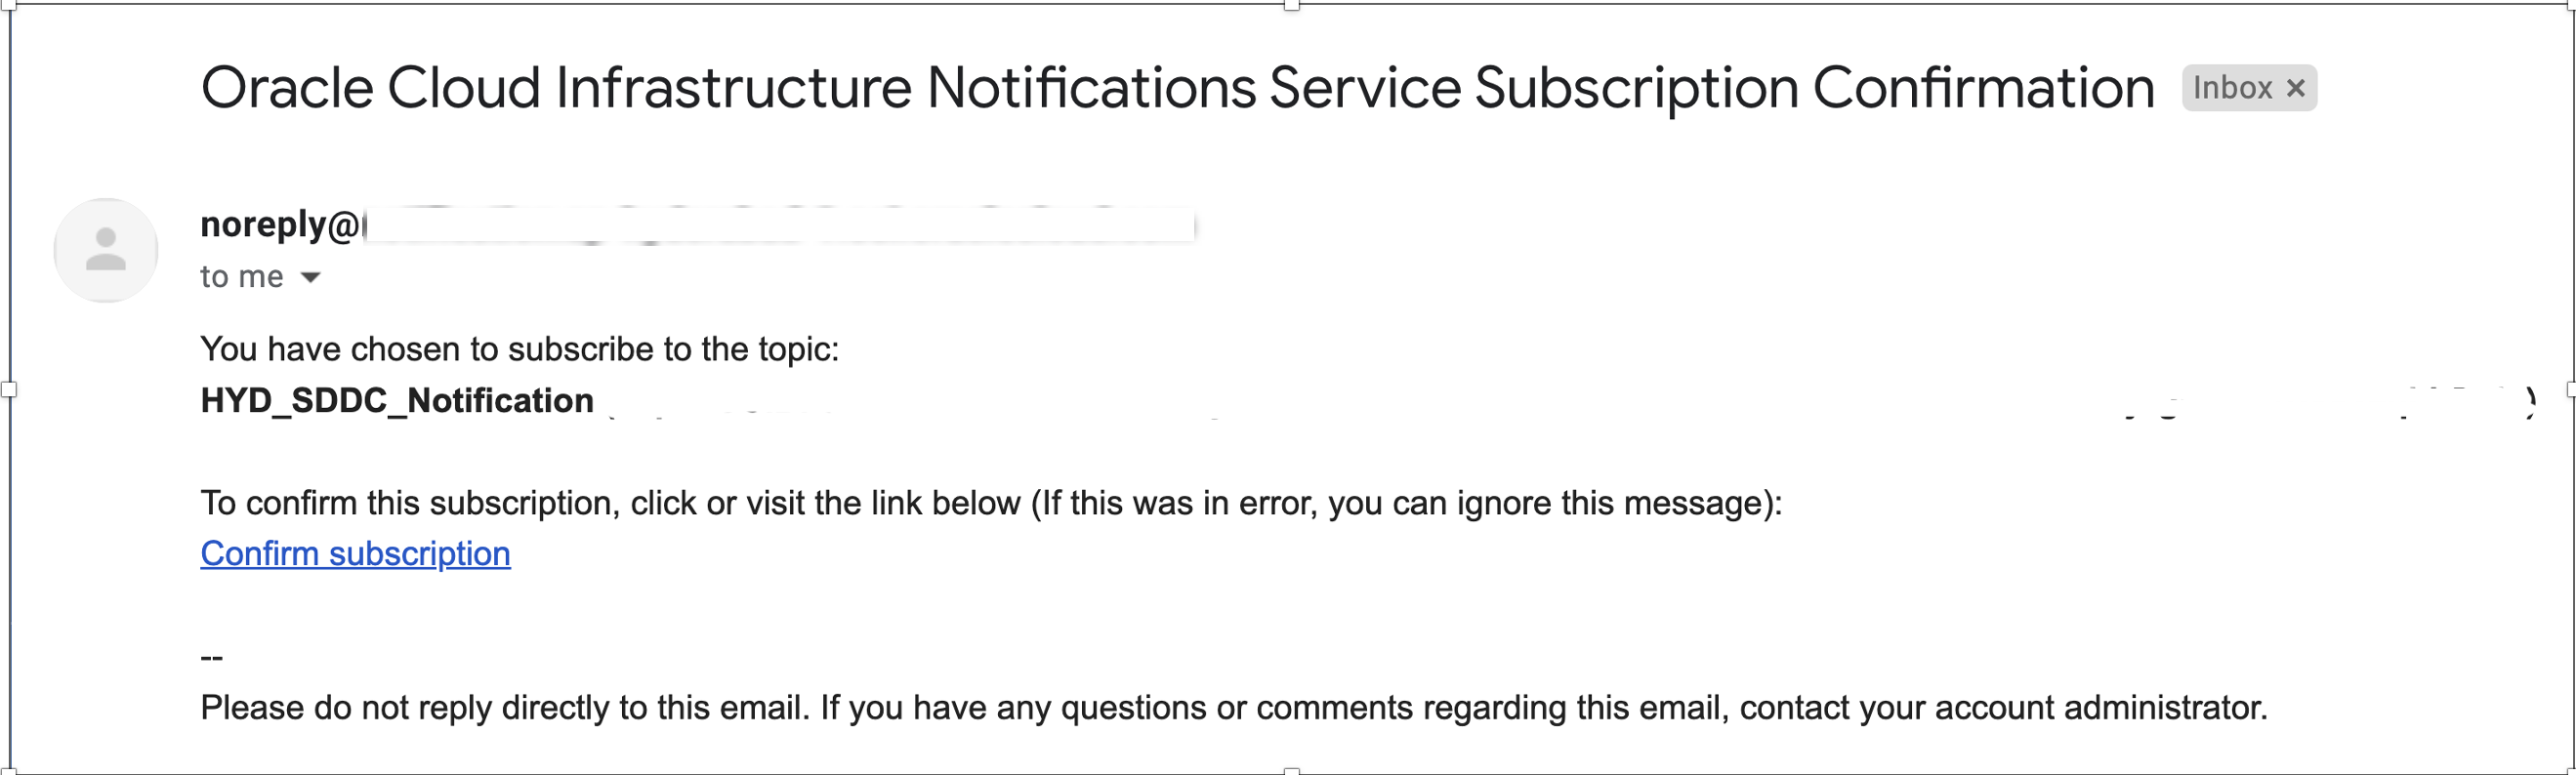
Task: Click the HYD_SDDC_Notification topic name
Action: (x=397, y=400)
